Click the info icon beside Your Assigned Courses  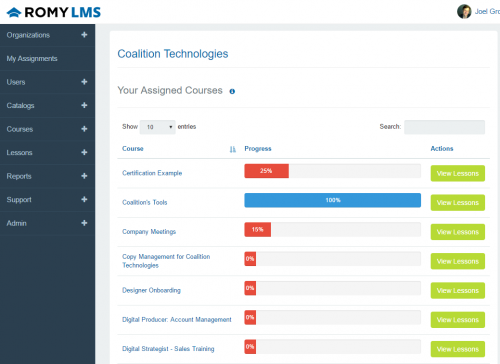click(232, 91)
